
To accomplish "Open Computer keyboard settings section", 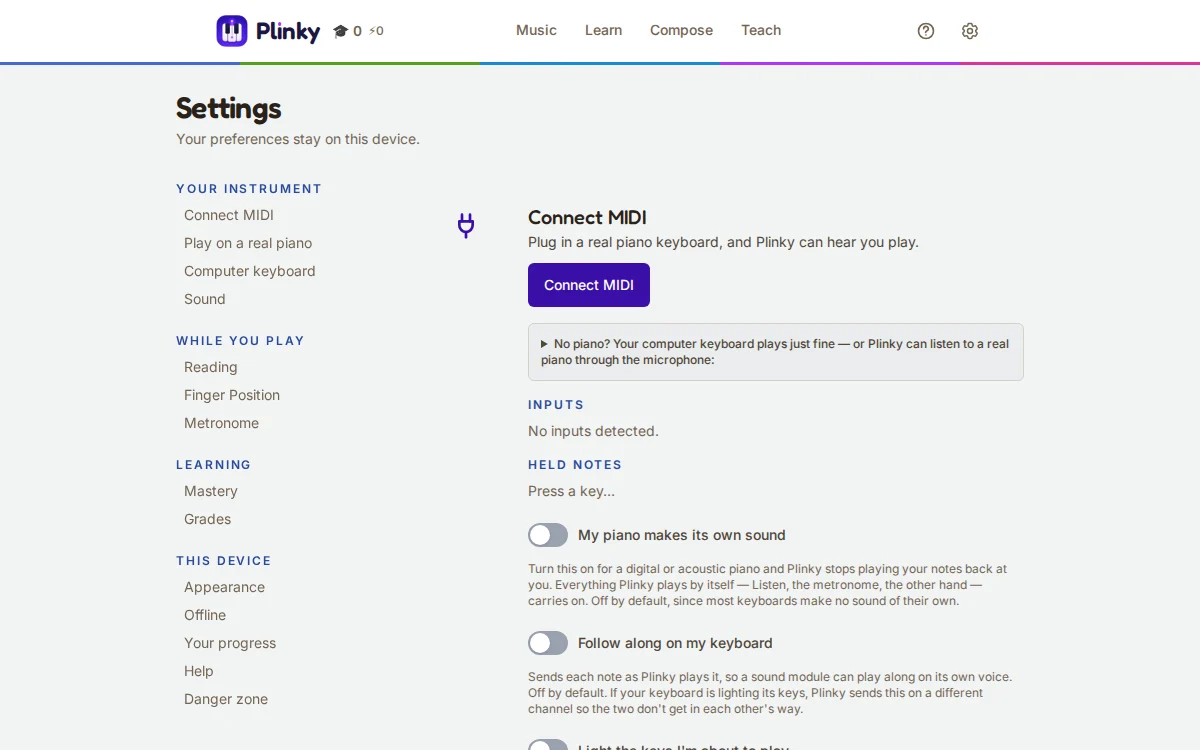I will point(250,271).
